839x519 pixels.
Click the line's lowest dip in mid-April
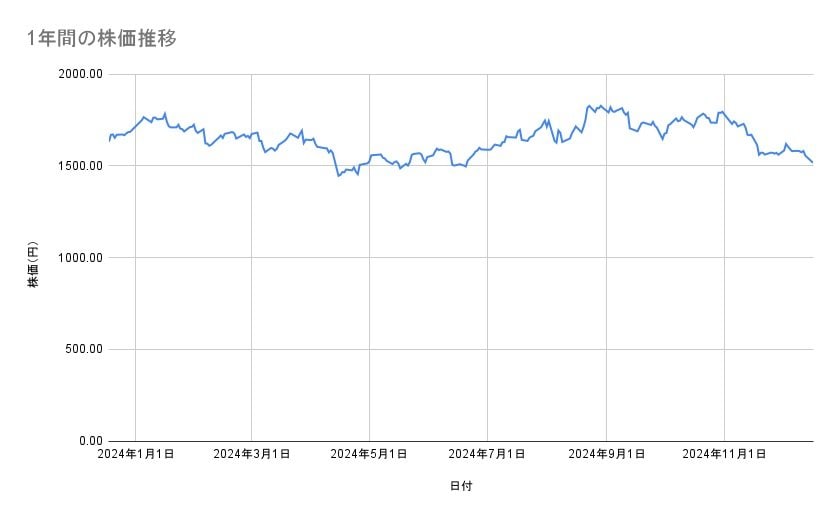pyautogui.click(x=339, y=176)
